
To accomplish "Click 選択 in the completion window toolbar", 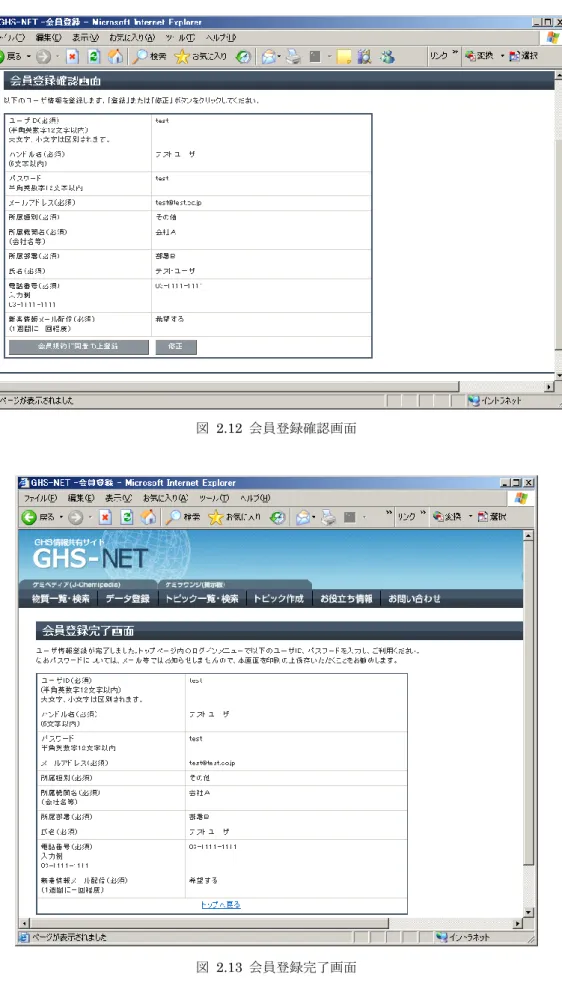I will click(492, 517).
